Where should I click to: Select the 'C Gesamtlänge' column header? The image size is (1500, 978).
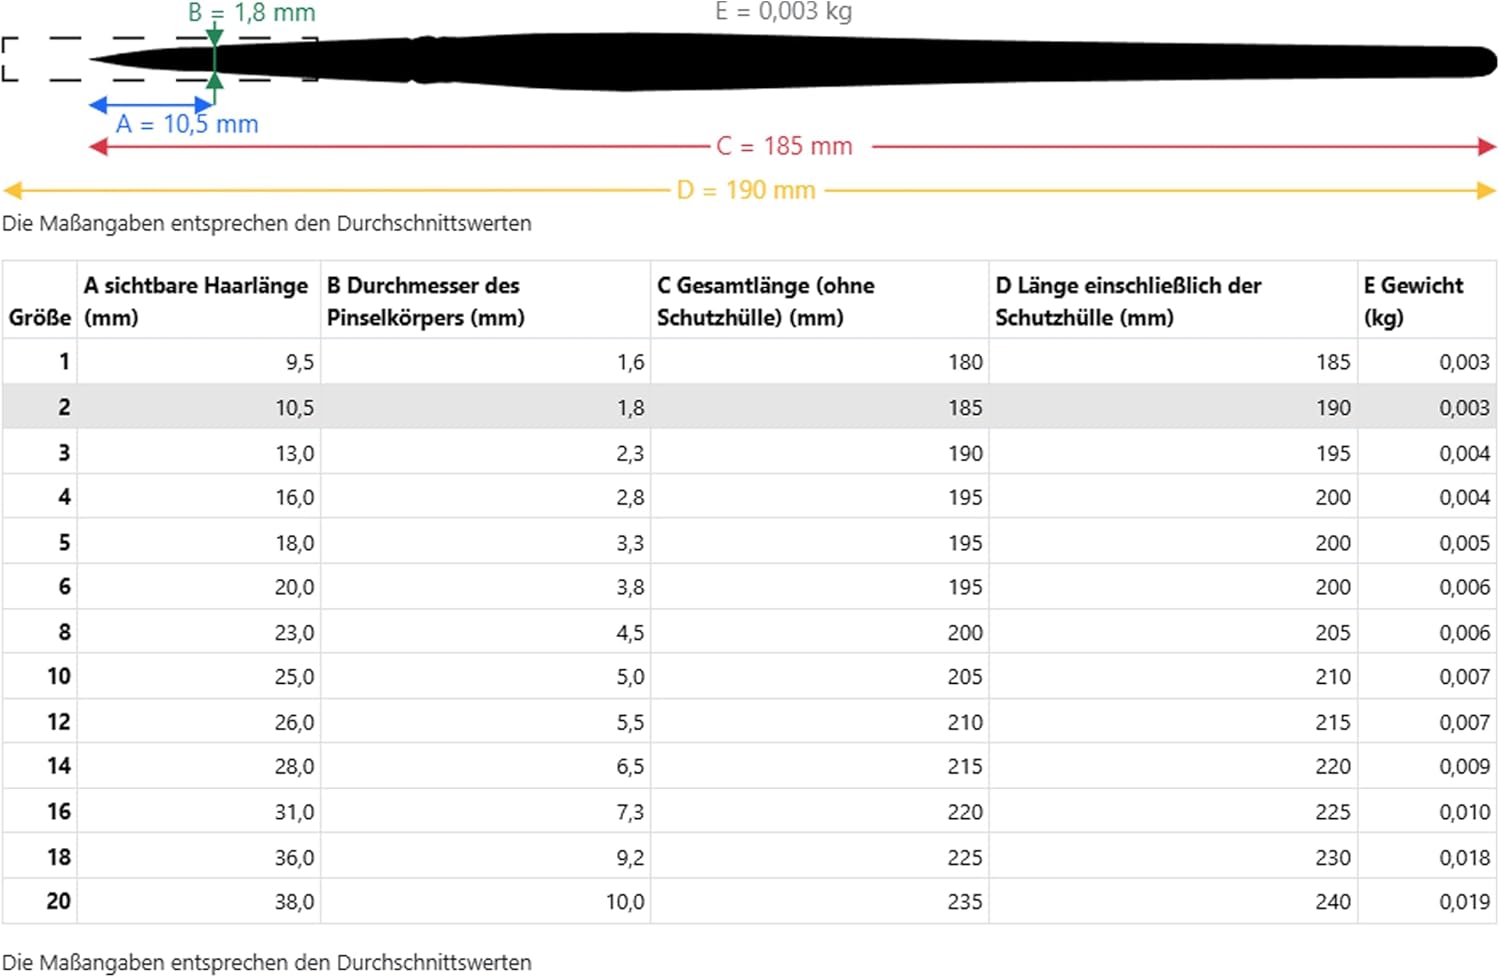click(765, 300)
